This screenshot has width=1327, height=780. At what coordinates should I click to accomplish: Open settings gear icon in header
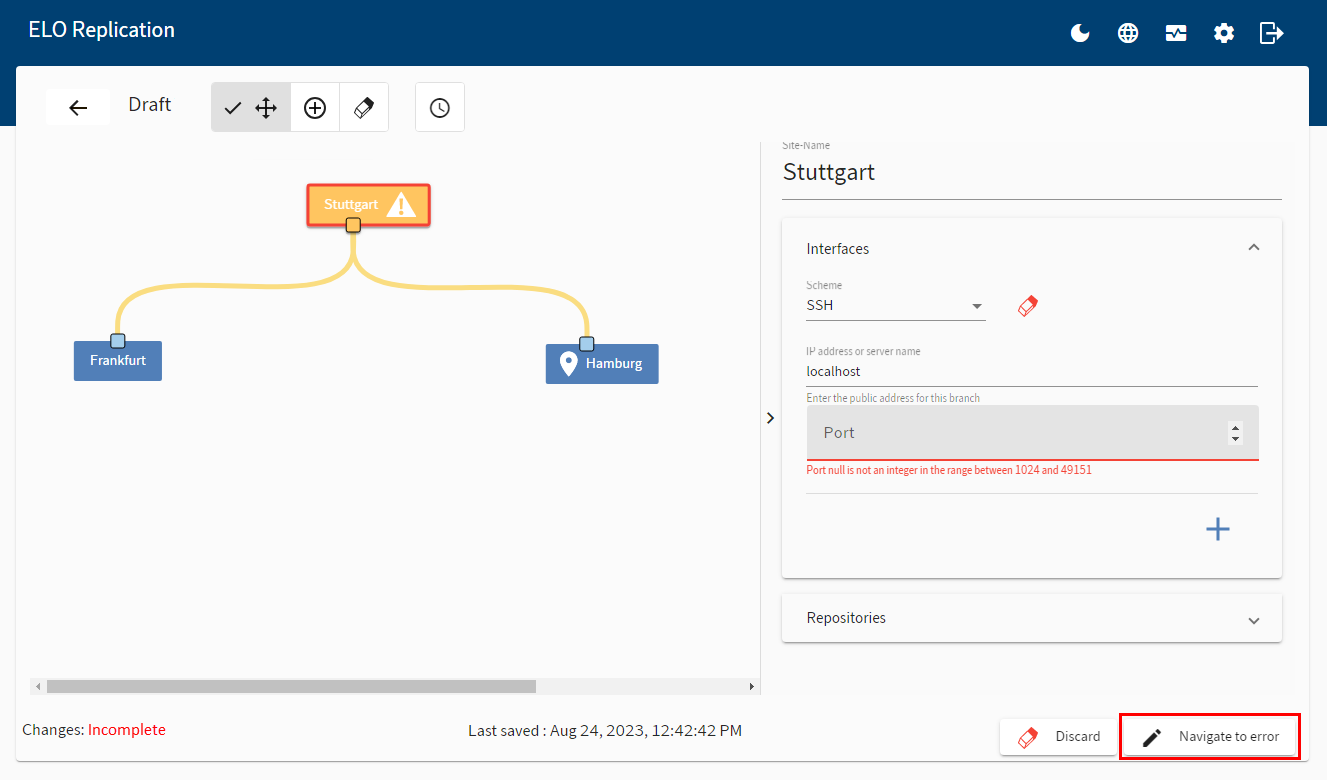point(1224,33)
